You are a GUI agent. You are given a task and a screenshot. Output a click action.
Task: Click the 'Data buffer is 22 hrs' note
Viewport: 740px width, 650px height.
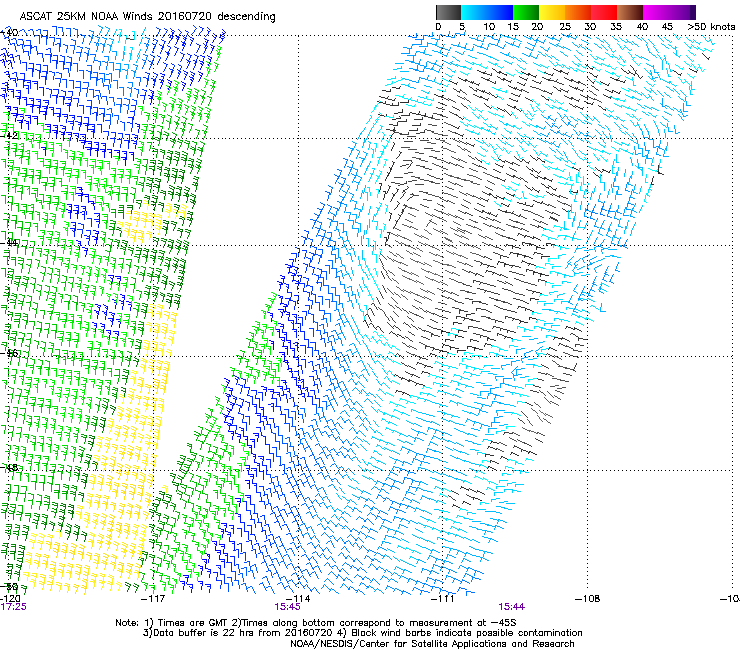[242, 633]
